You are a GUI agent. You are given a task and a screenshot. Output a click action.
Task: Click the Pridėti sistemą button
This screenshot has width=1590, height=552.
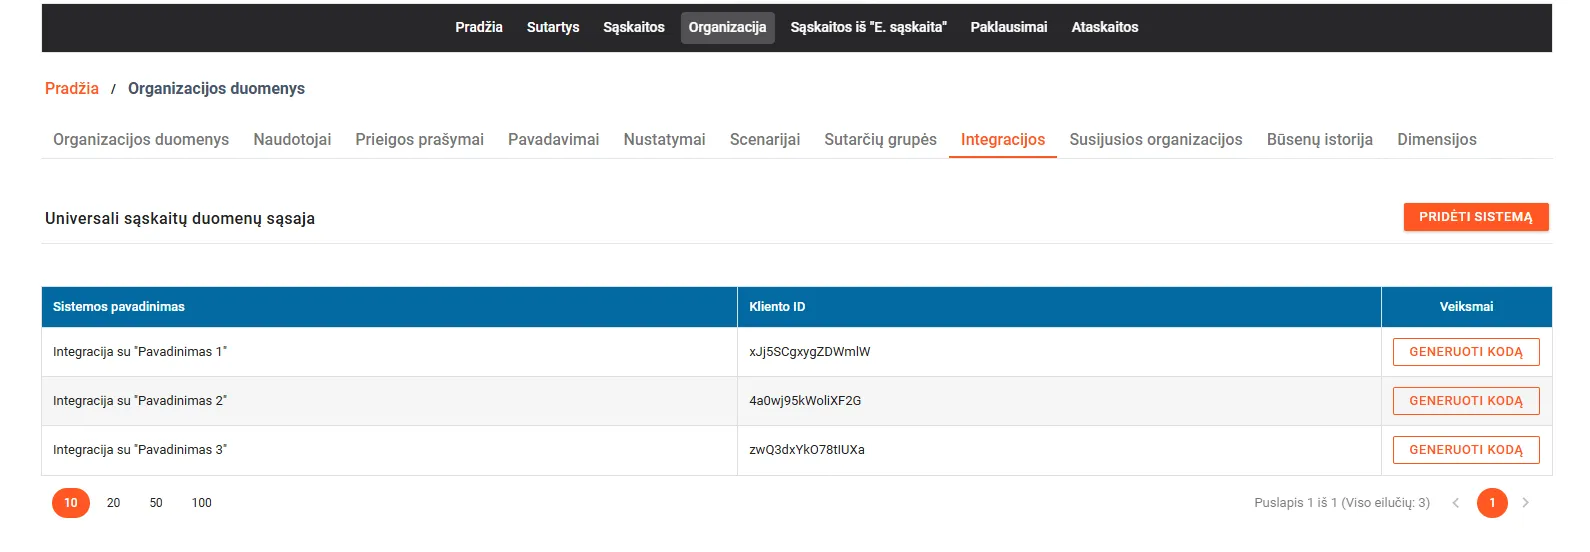click(1475, 217)
